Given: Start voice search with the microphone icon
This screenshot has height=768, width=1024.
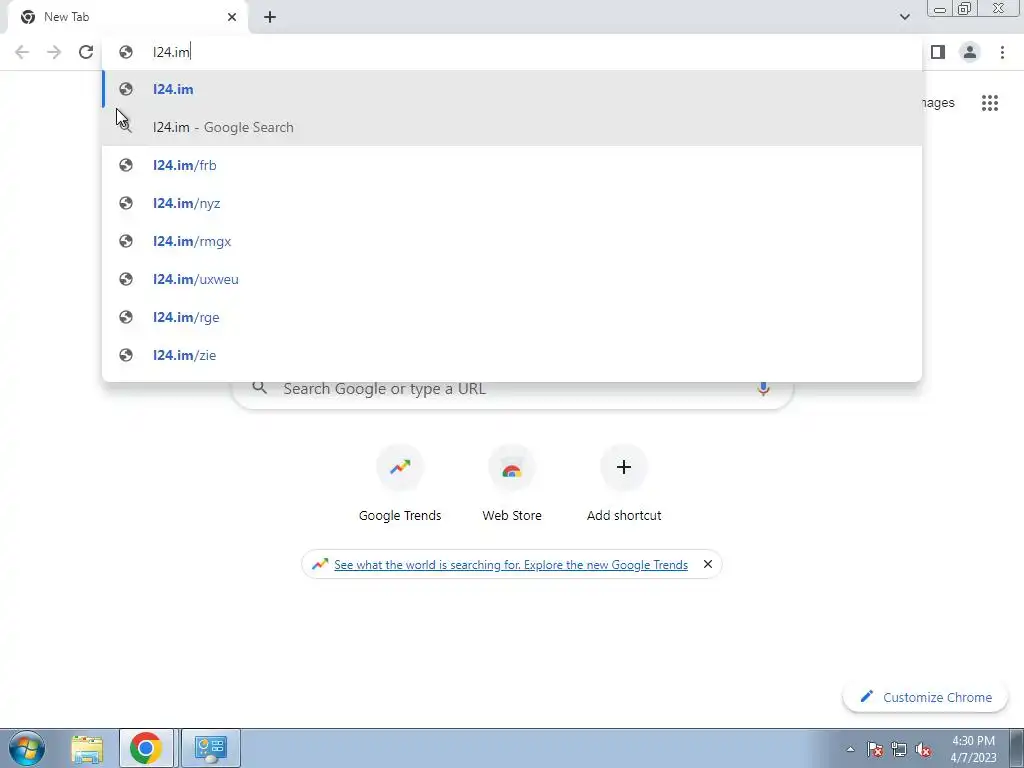Looking at the screenshot, I should tap(763, 389).
